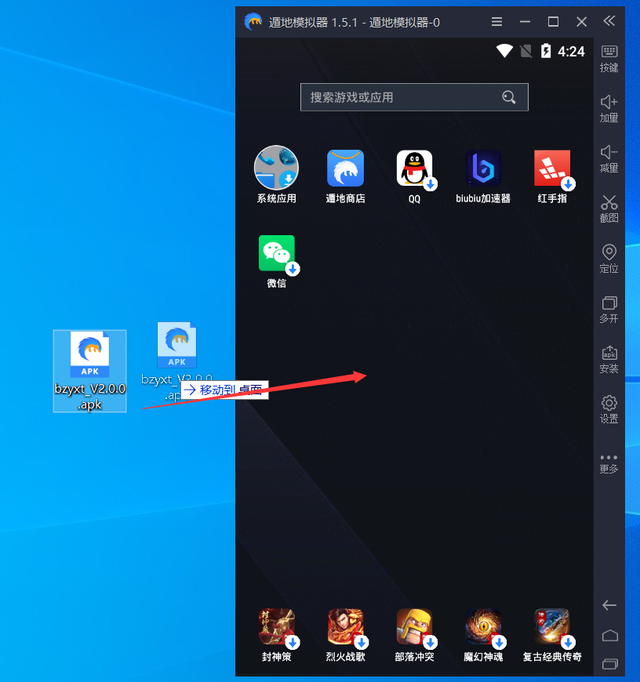Focus the 搜索游戏或应用 search field
Image resolution: width=640 pixels, height=682 pixels.
coord(414,97)
